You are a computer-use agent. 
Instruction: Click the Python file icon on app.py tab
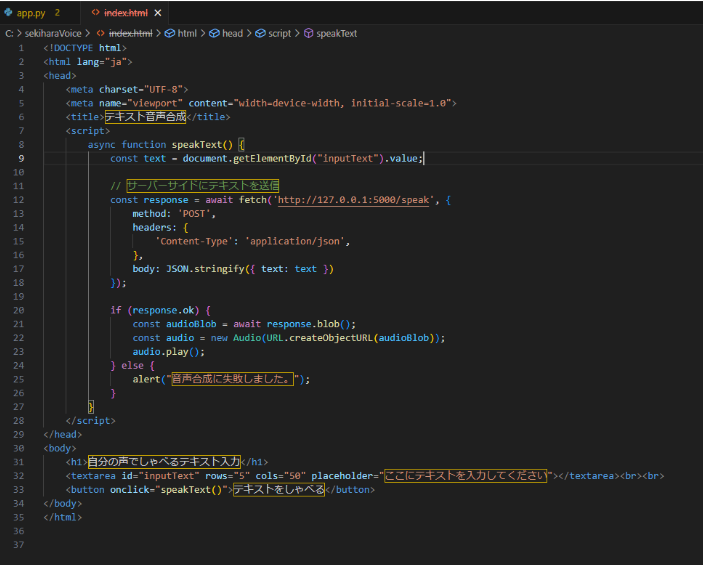coord(8,13)
